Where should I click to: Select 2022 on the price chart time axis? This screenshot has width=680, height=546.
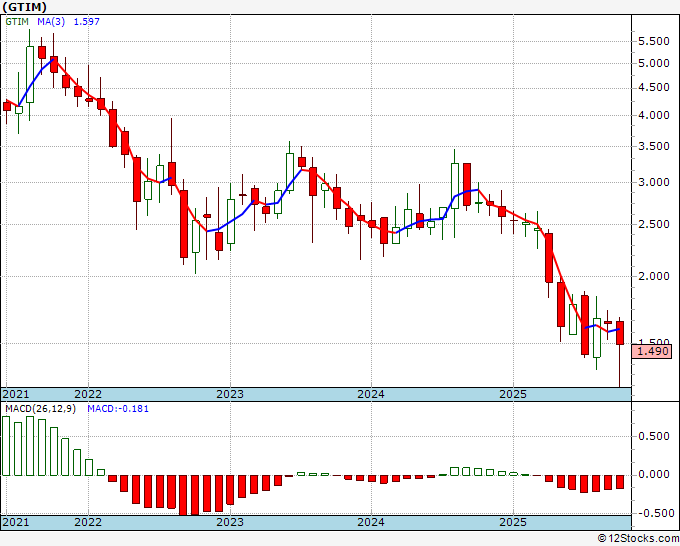click(x=88, y=394)
